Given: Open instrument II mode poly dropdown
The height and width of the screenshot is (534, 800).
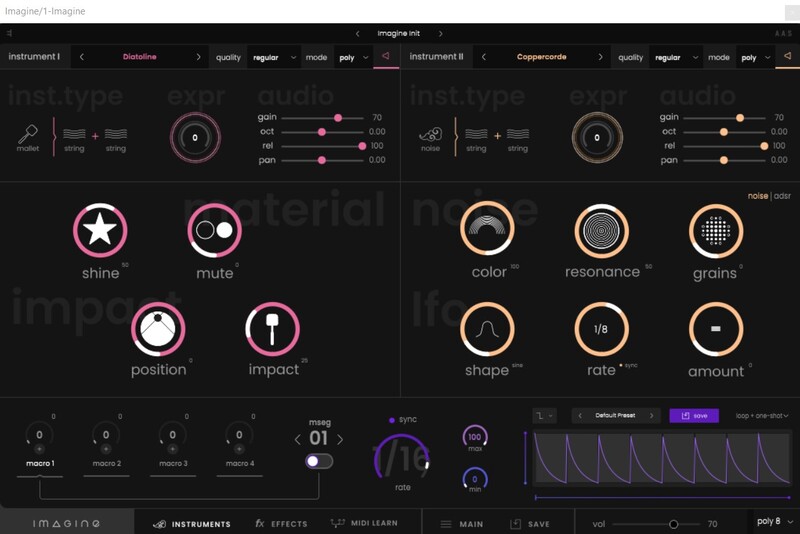Looking at the screenshot, I should click(x=756, y=57).
